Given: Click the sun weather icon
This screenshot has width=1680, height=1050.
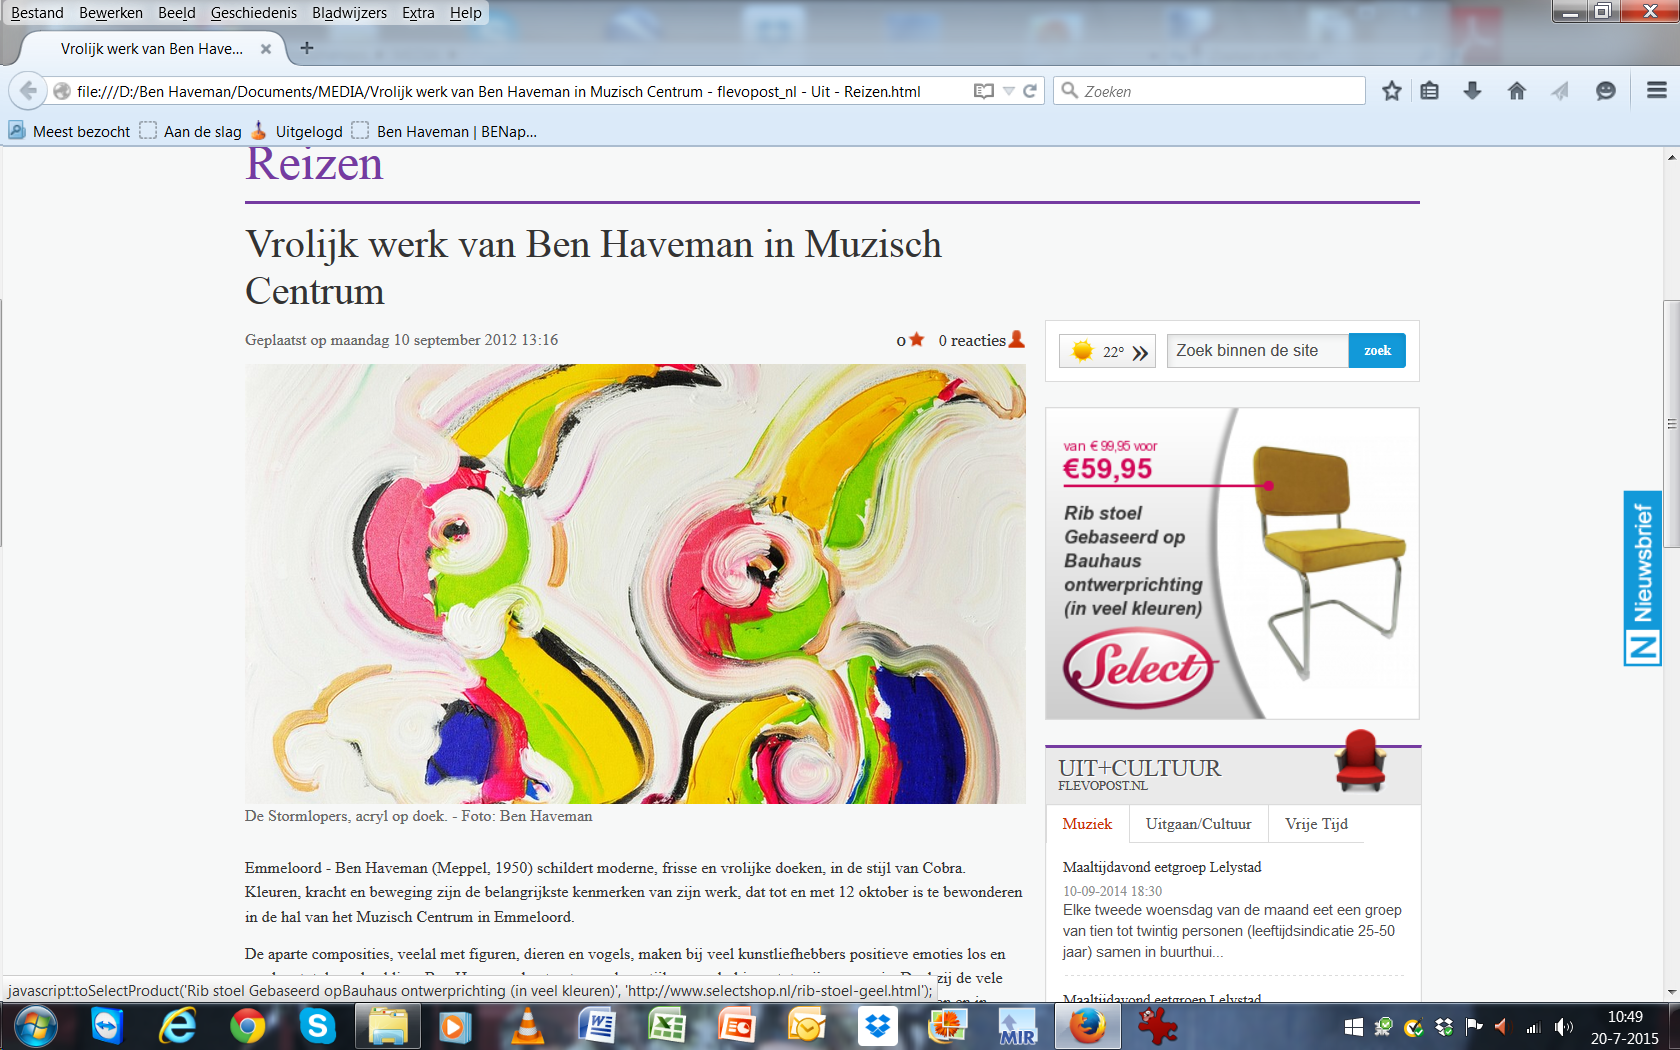Looking at the screenshot, I should (1082, 351).
